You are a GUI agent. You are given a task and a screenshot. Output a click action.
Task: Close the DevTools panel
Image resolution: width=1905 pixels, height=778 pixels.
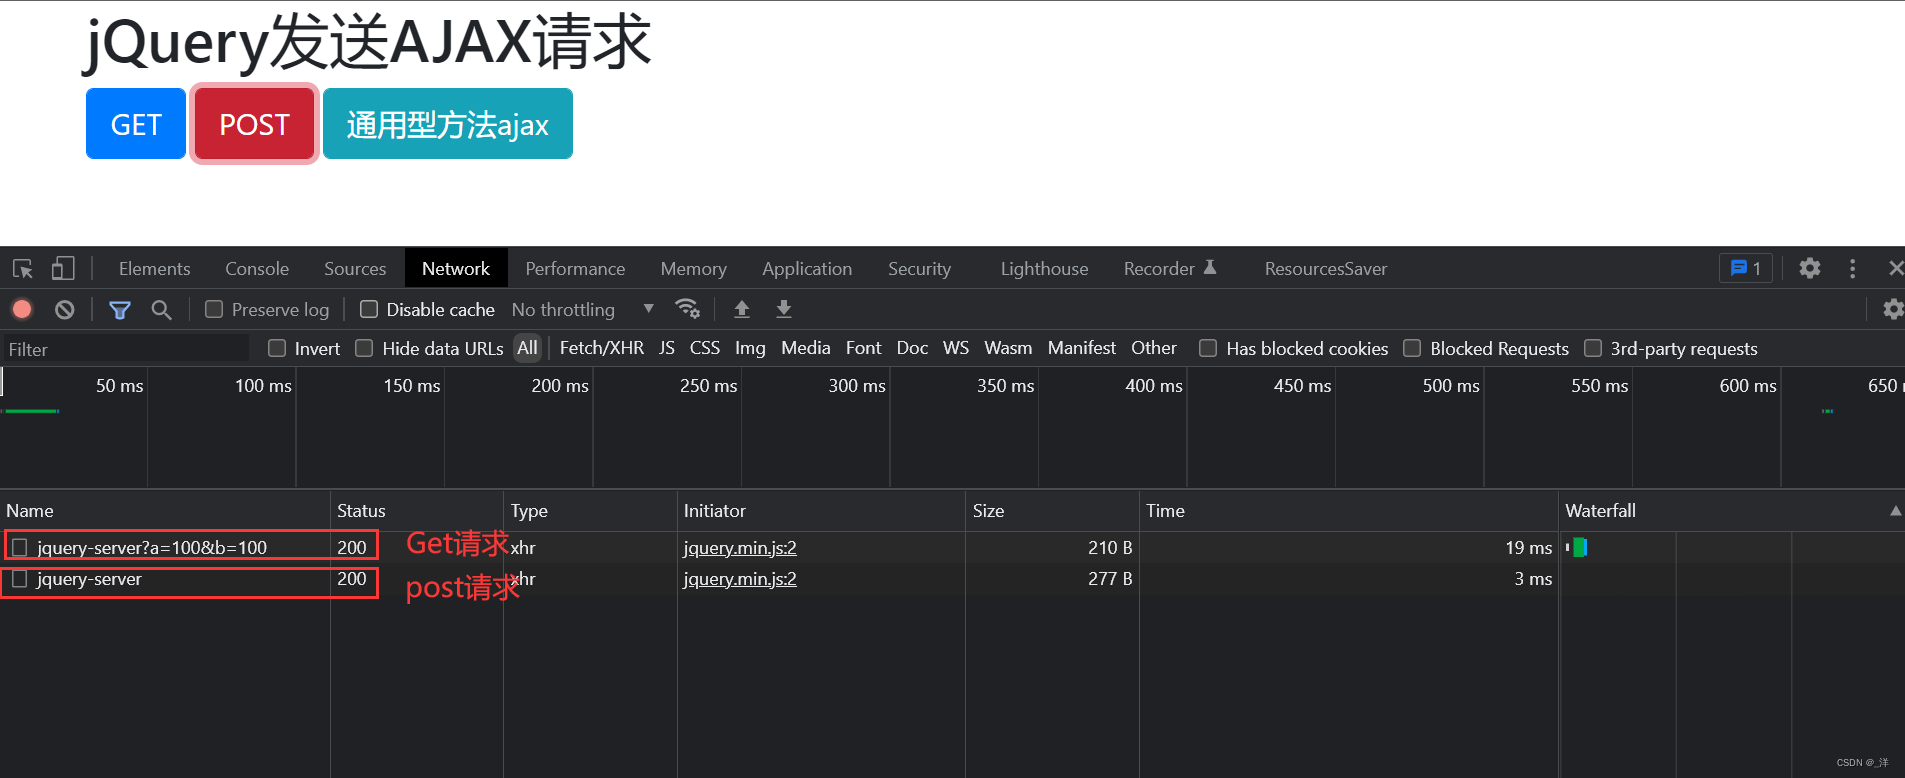[x=1895, y=268]
